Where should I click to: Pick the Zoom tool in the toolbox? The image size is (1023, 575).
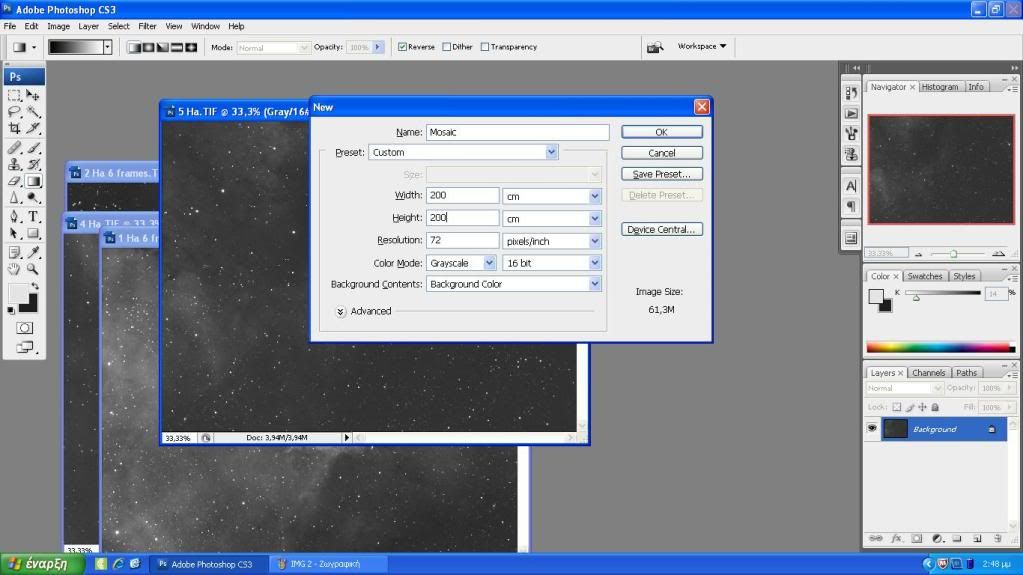(33, 269)
